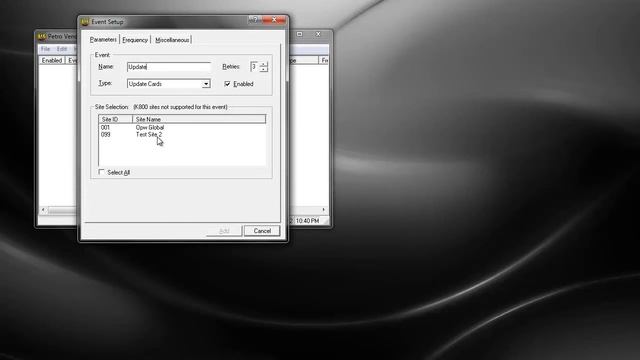
Task: Select site row 099 Test Site 2
Action: pyautogui.click(x=182, y=134)
